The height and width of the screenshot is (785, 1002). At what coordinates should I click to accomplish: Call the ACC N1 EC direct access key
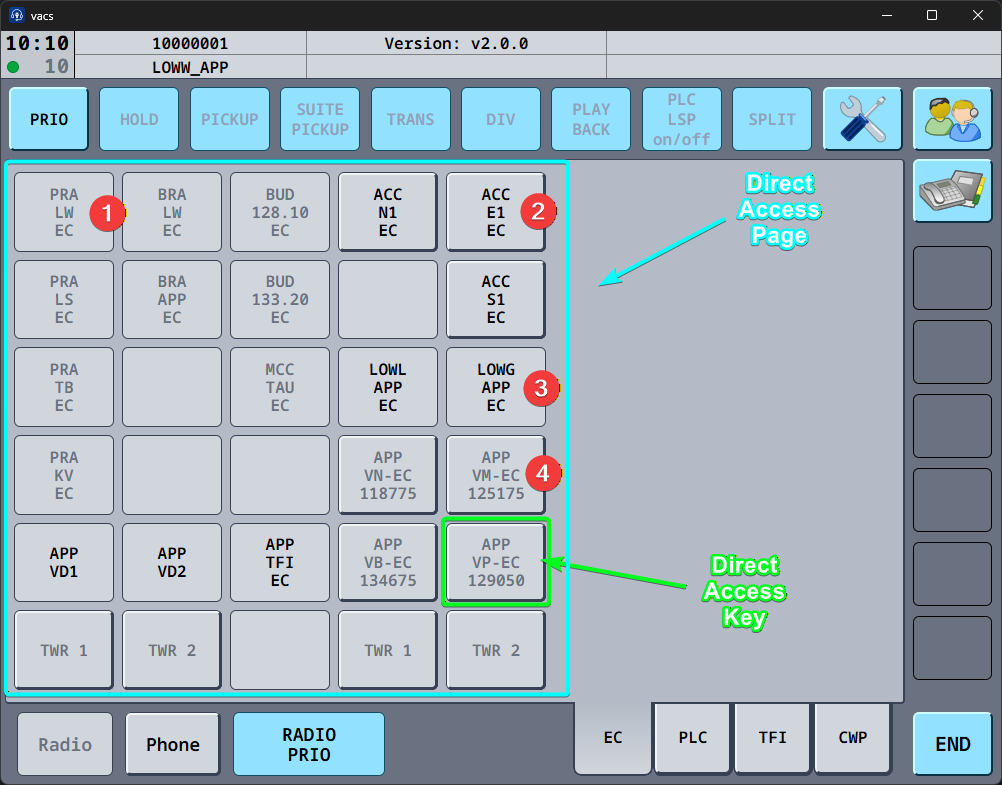click(388, 212)
